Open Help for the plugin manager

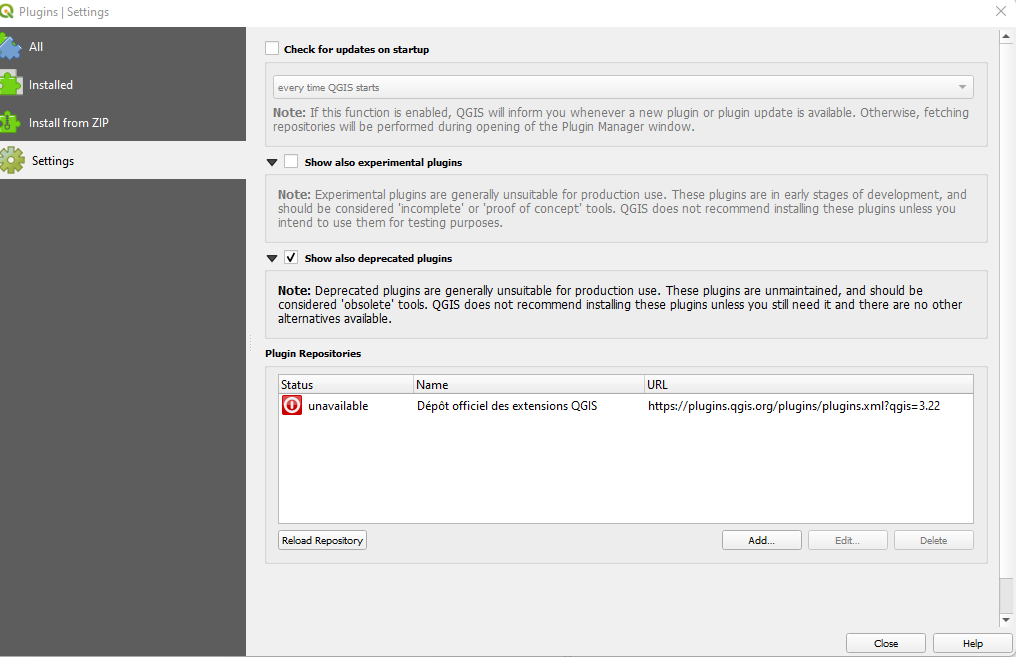(973, 643)
